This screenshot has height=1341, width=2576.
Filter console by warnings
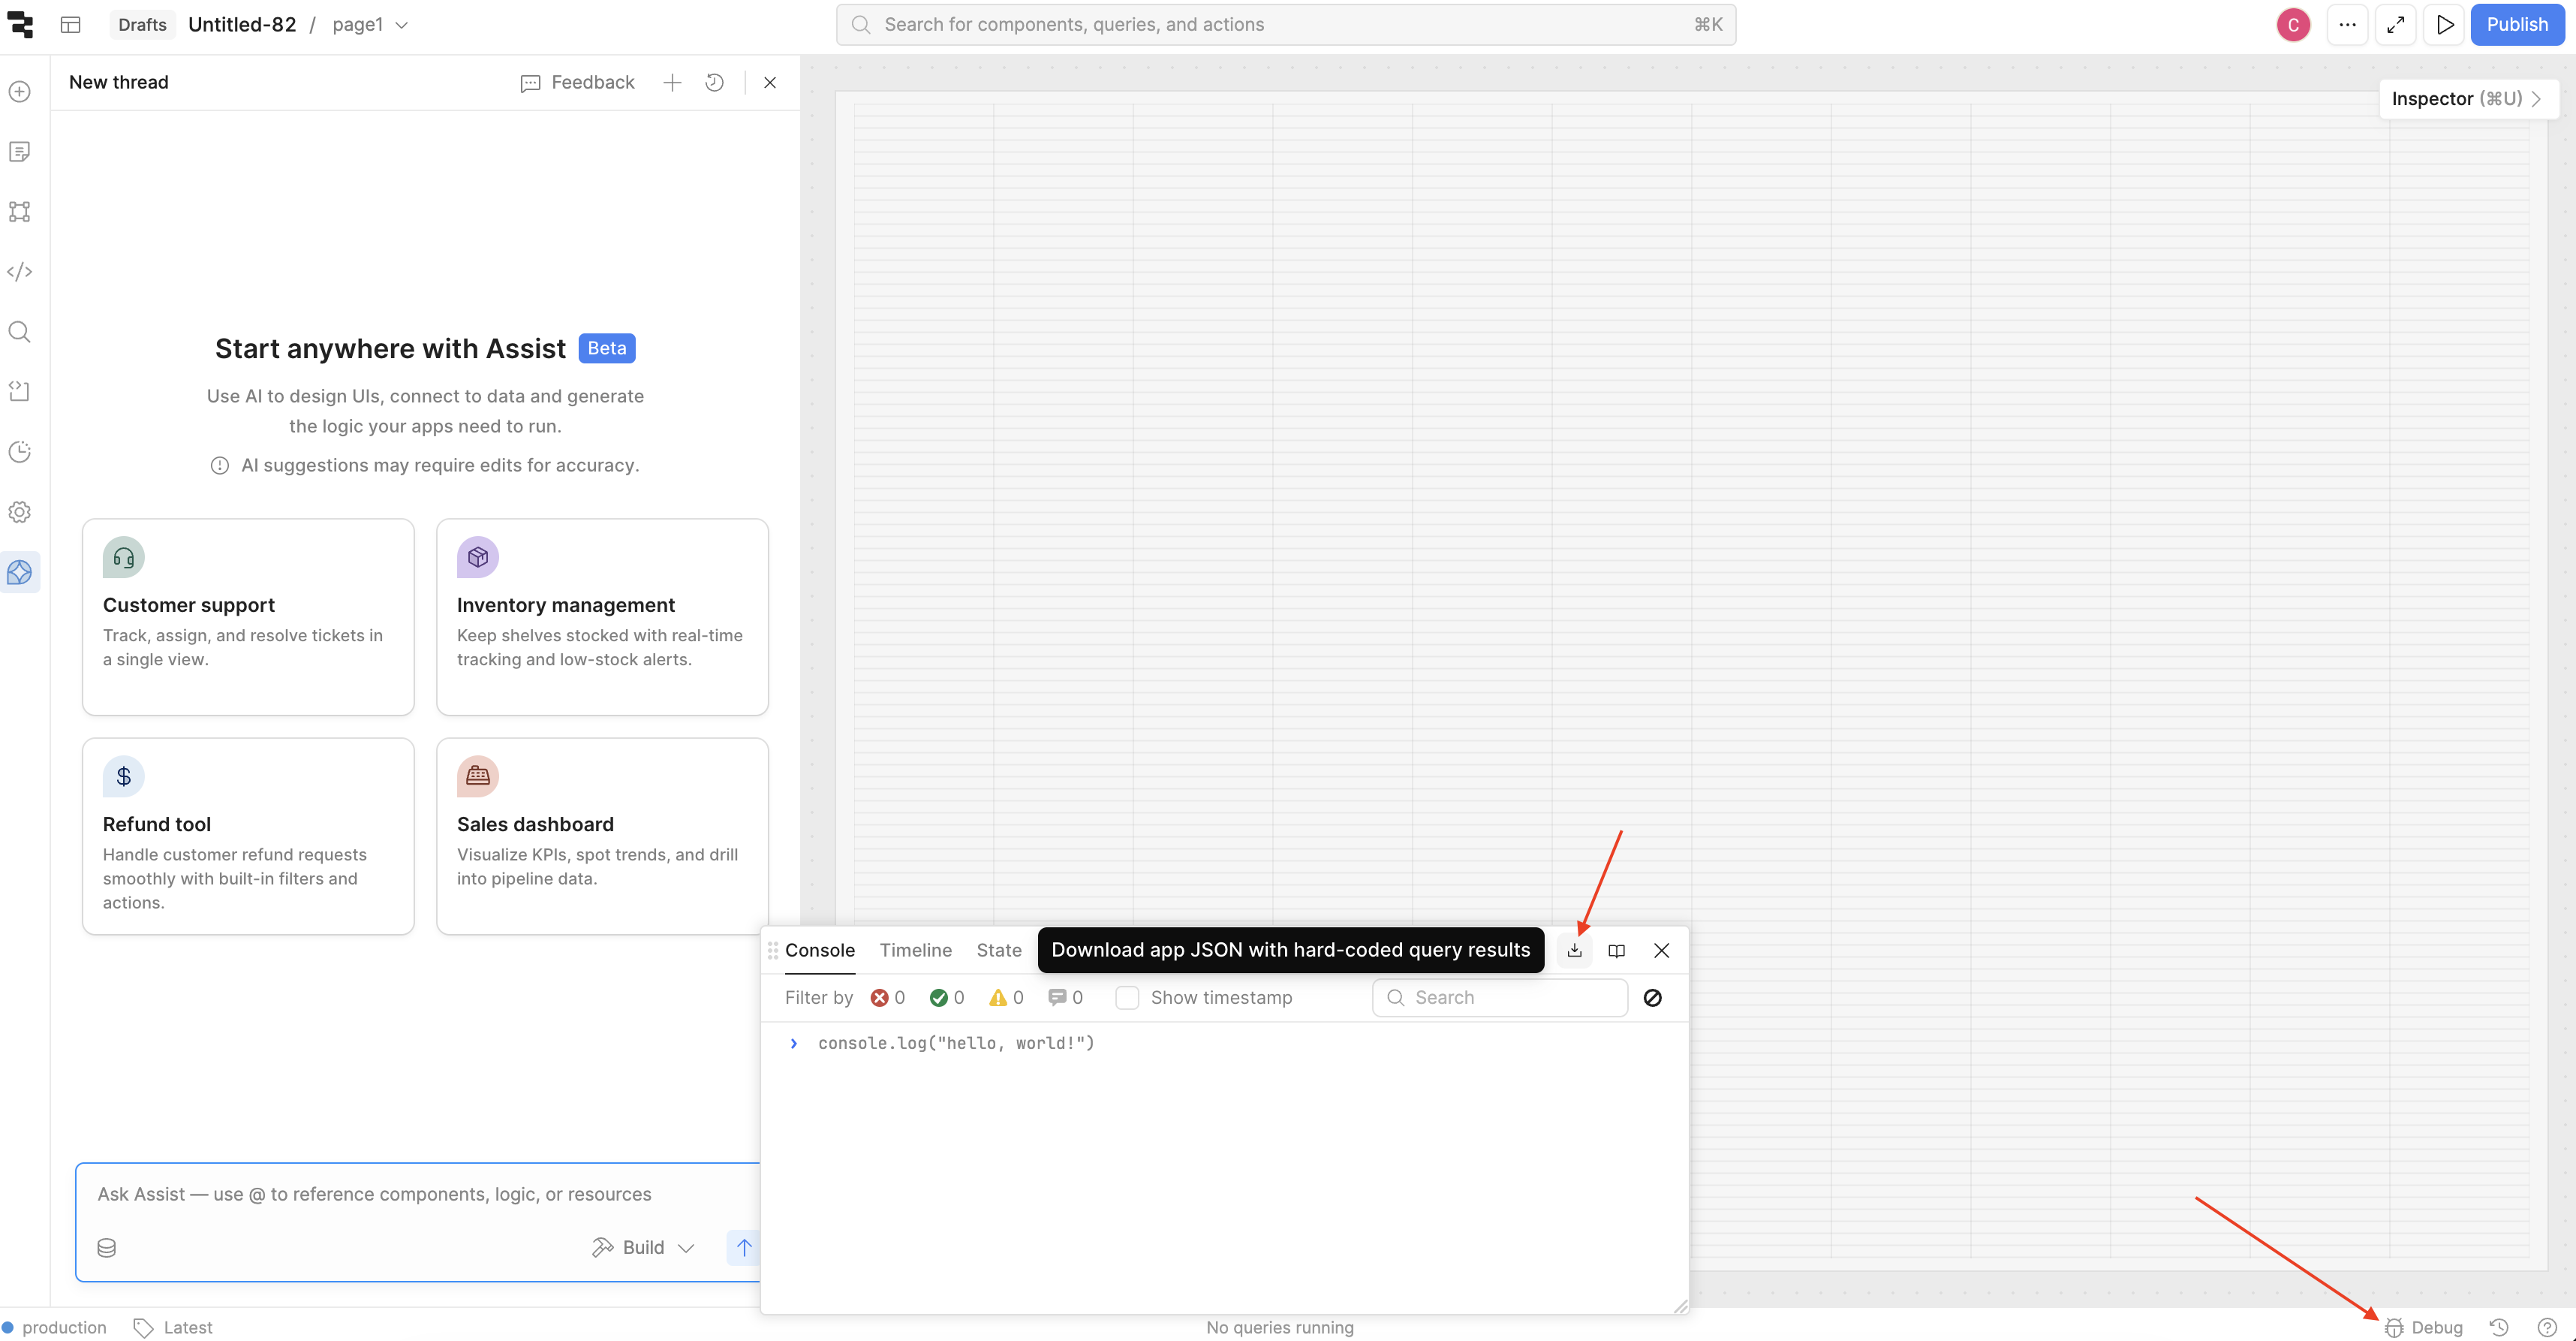pos(1006,998)
